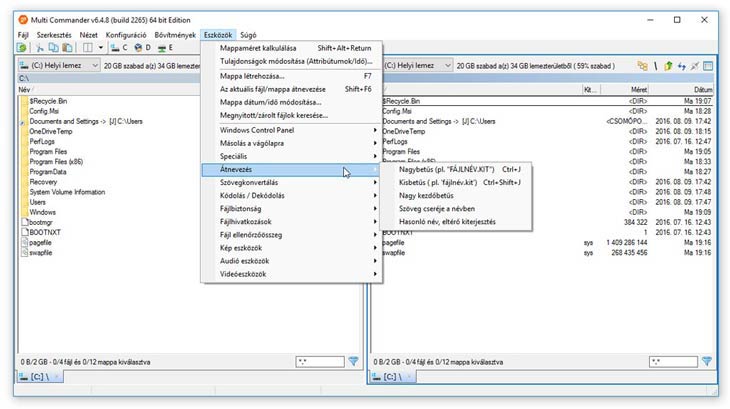Click the left panel C:\ tab

36,377
